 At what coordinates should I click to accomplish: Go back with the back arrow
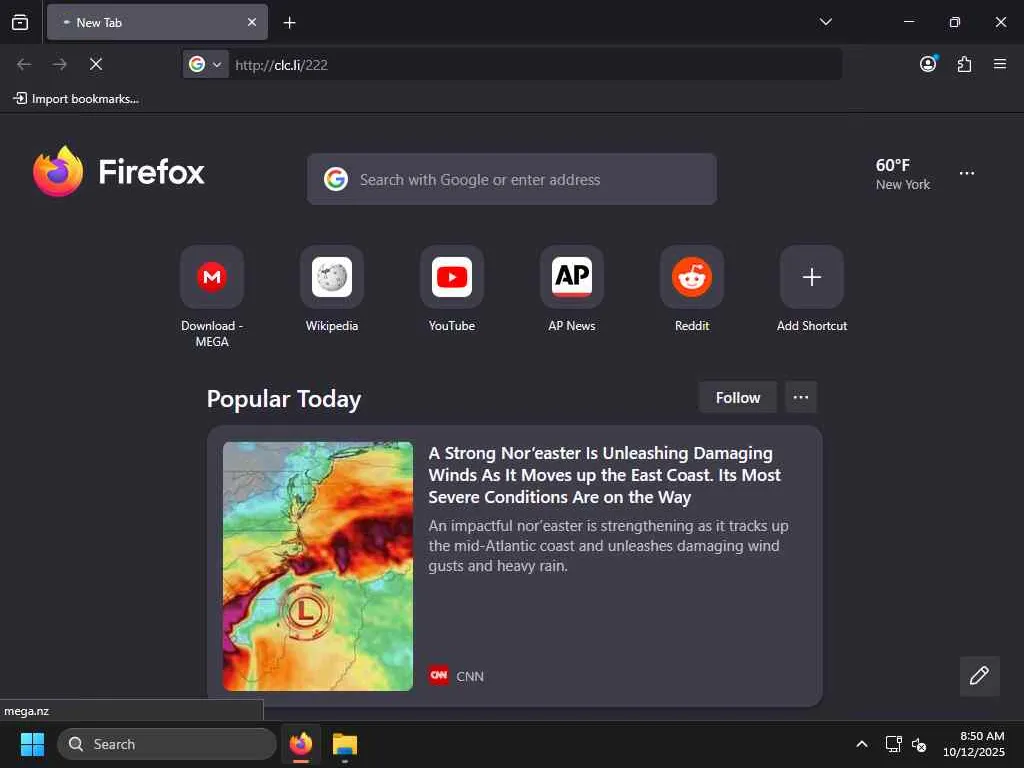pyautogui.click(x=24, y=64)
